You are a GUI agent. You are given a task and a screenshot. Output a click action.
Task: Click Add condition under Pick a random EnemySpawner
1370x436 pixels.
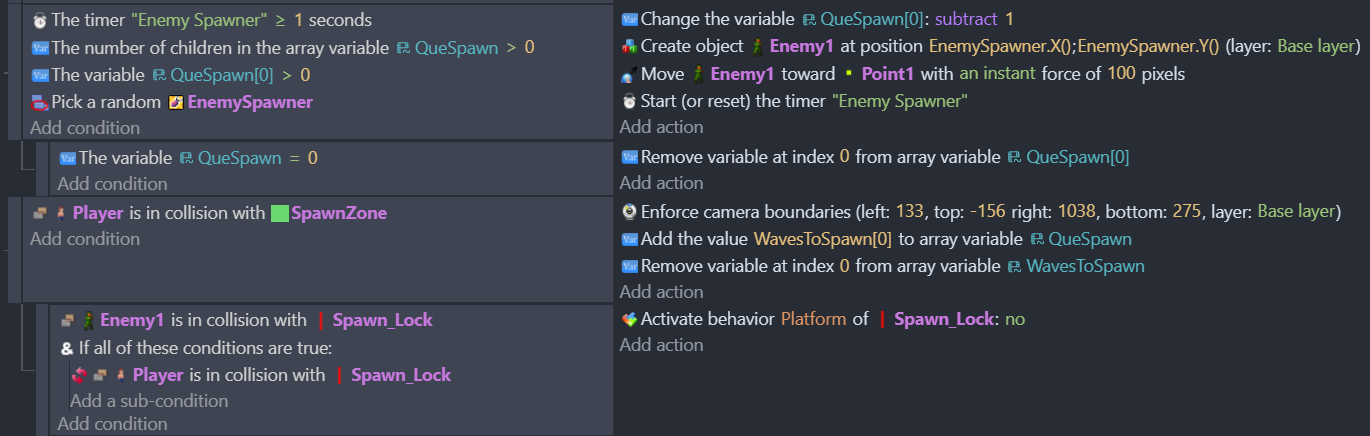[x=85, y=128]
